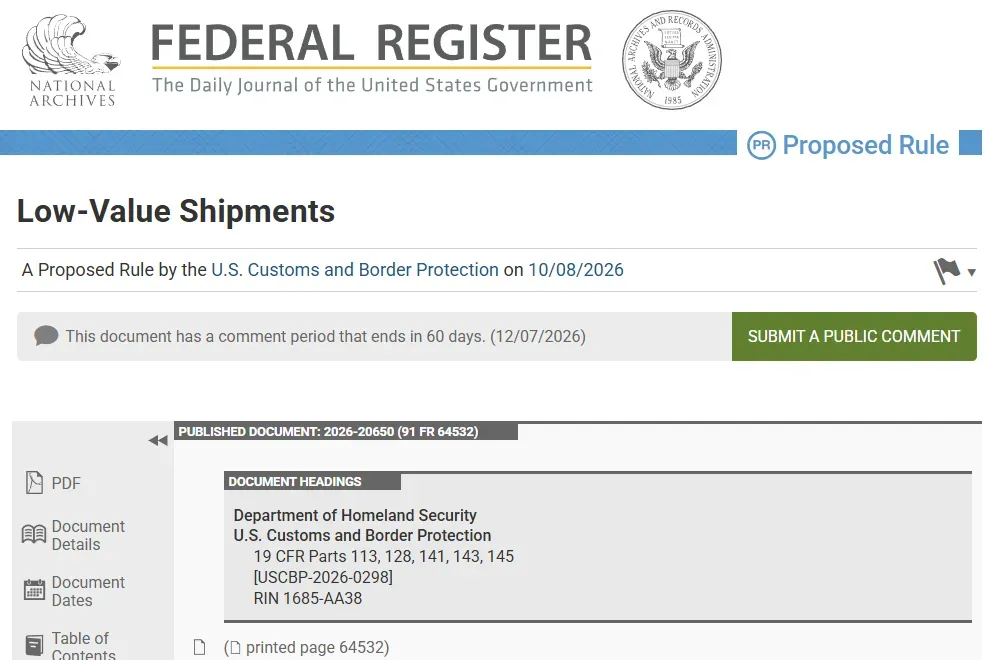991x660 pixels.
Task: Click the comment speech bubble icon
Action: click(x=46, y=336)
